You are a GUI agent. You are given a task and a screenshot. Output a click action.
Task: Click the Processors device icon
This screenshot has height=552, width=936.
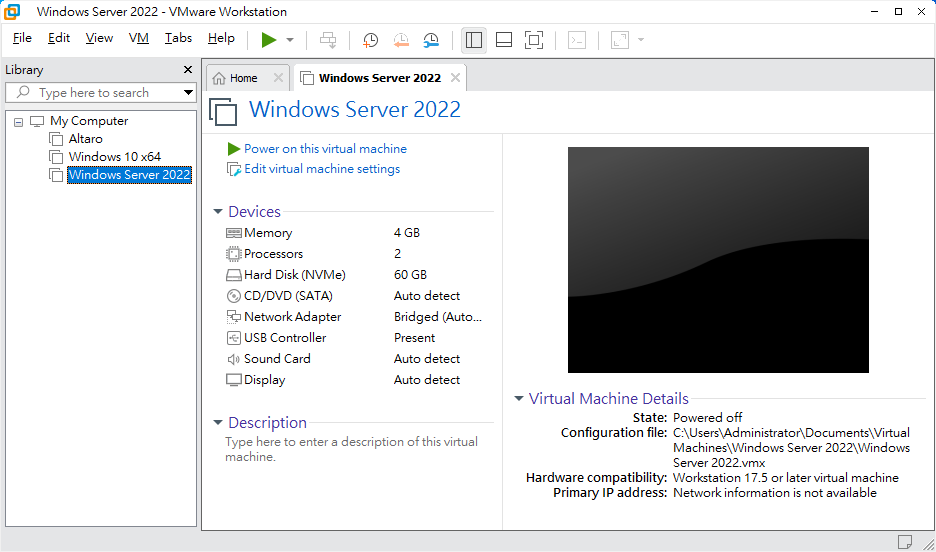coord(233,254)
